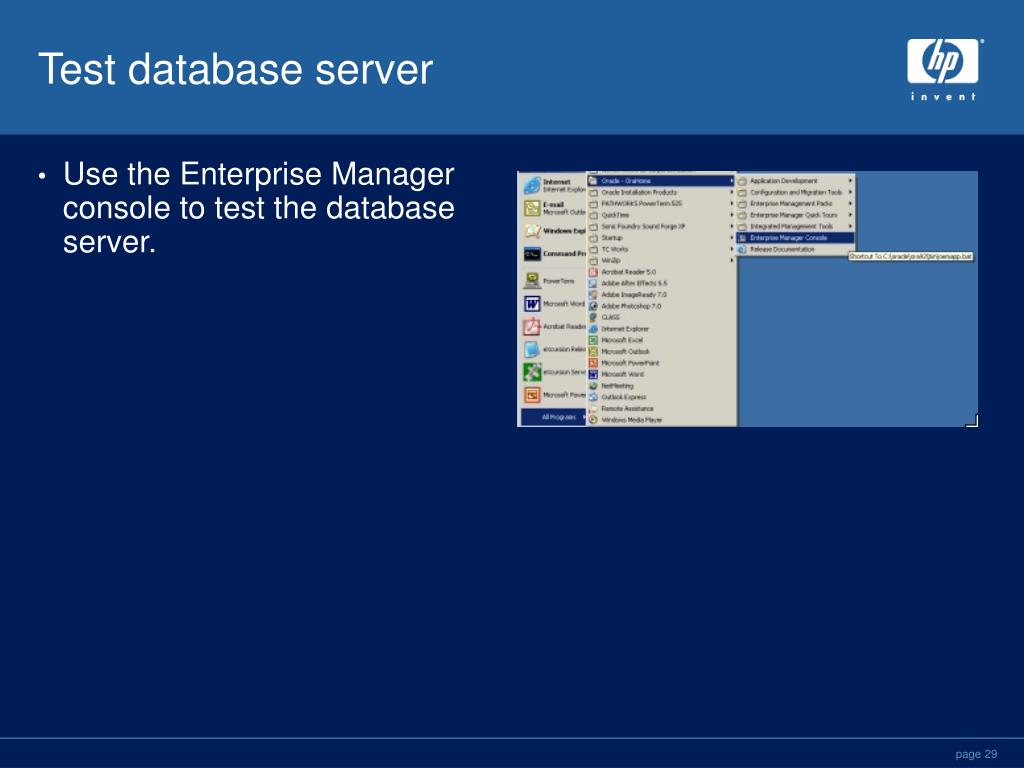
Task: Launch Windows Explorer from pinned Start menu list
Action: tap(532, 231)
